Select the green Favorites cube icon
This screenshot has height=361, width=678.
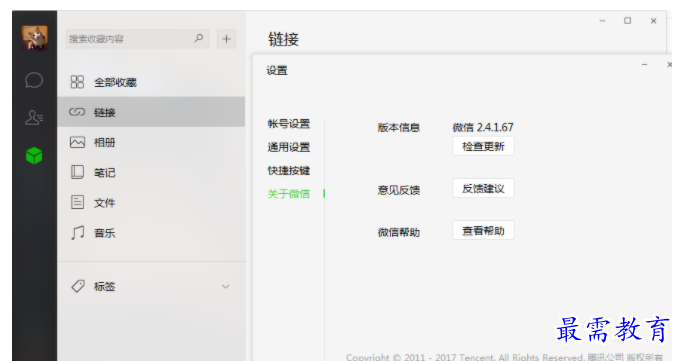coord(34,156)
